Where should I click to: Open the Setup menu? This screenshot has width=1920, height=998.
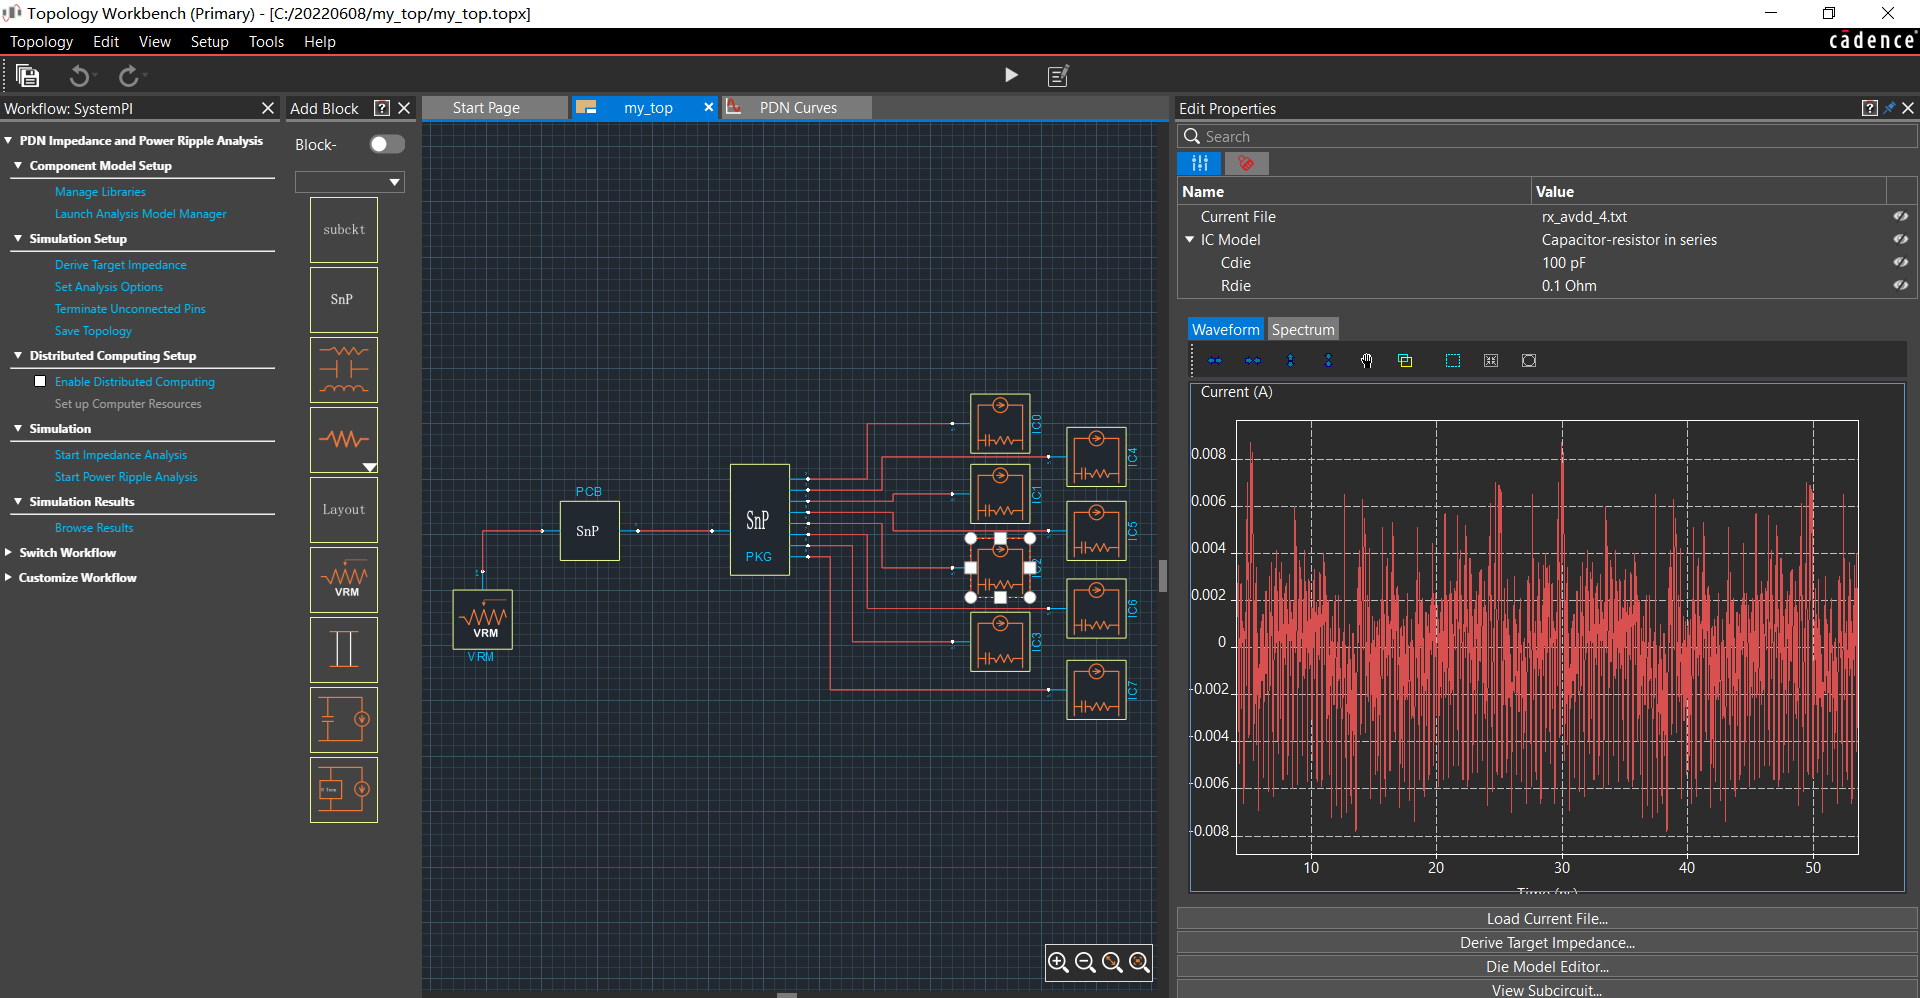(x=210, y=42)
